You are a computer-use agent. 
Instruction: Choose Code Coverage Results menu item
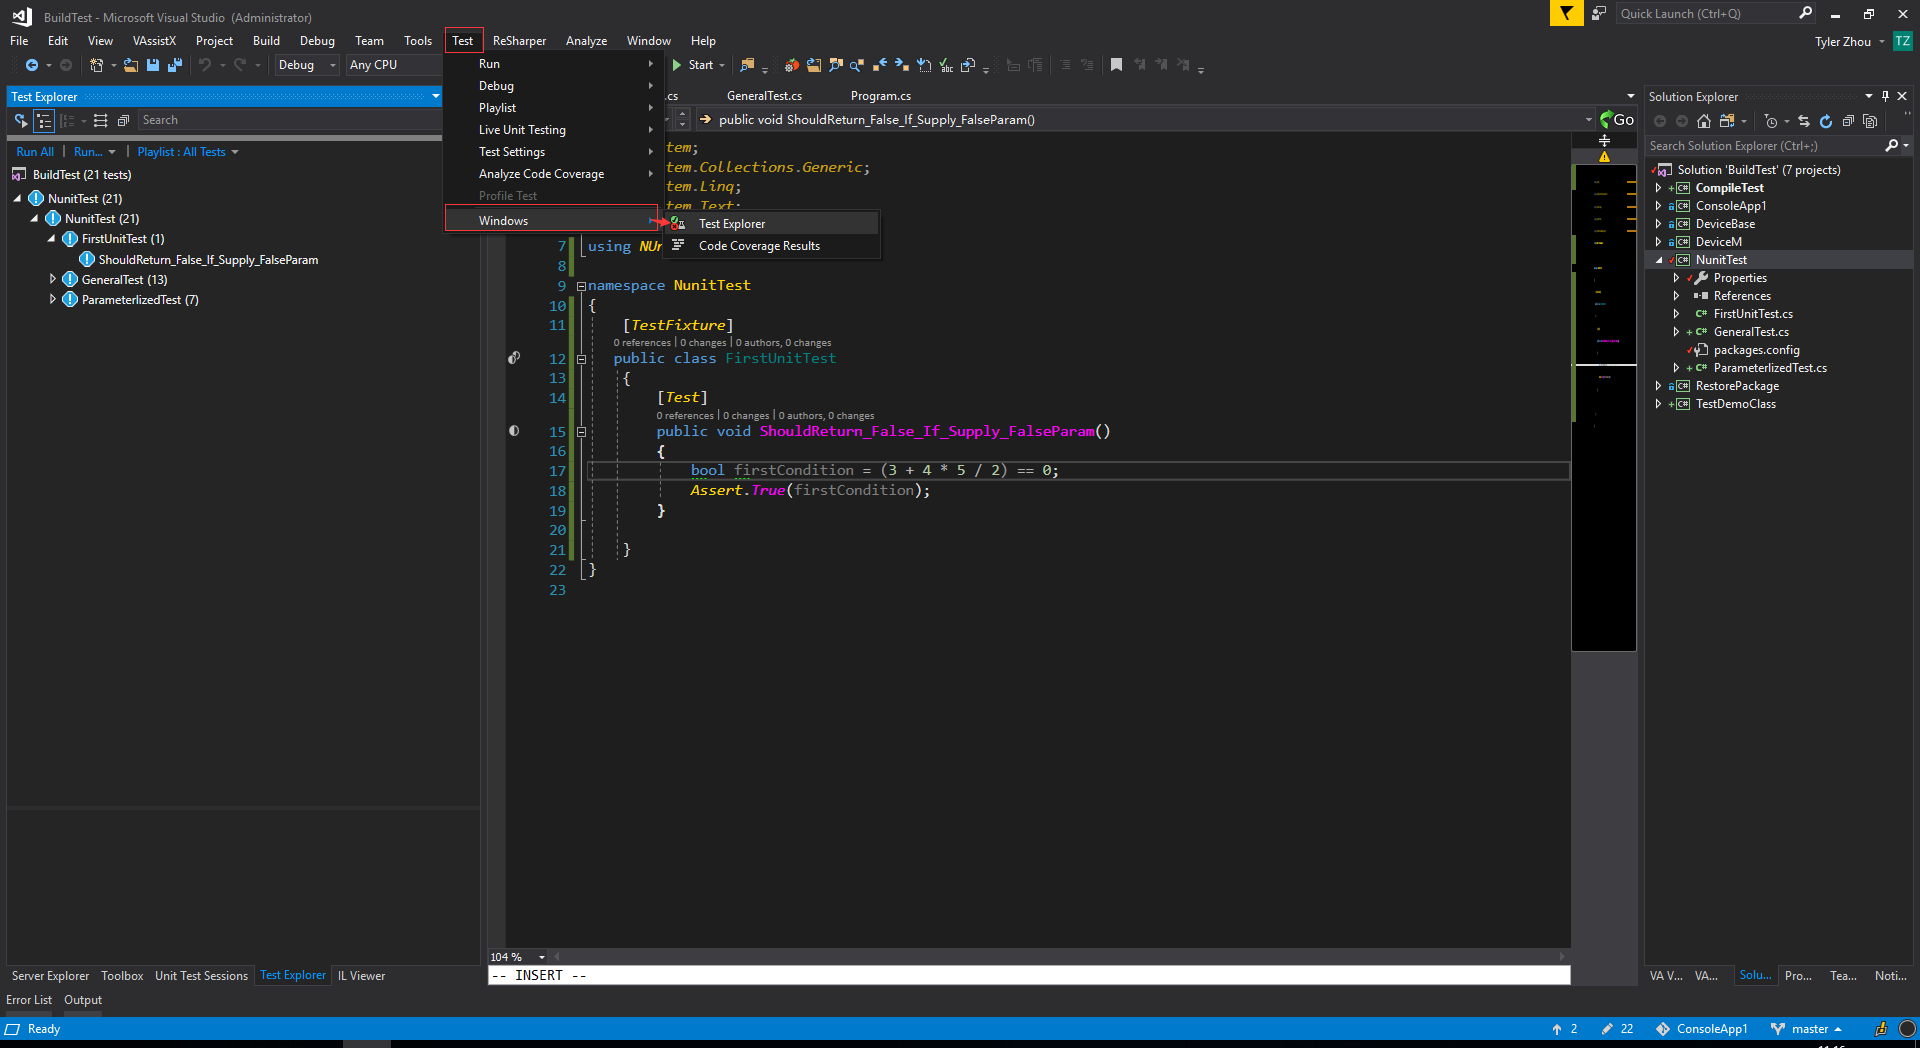point(771,246)
